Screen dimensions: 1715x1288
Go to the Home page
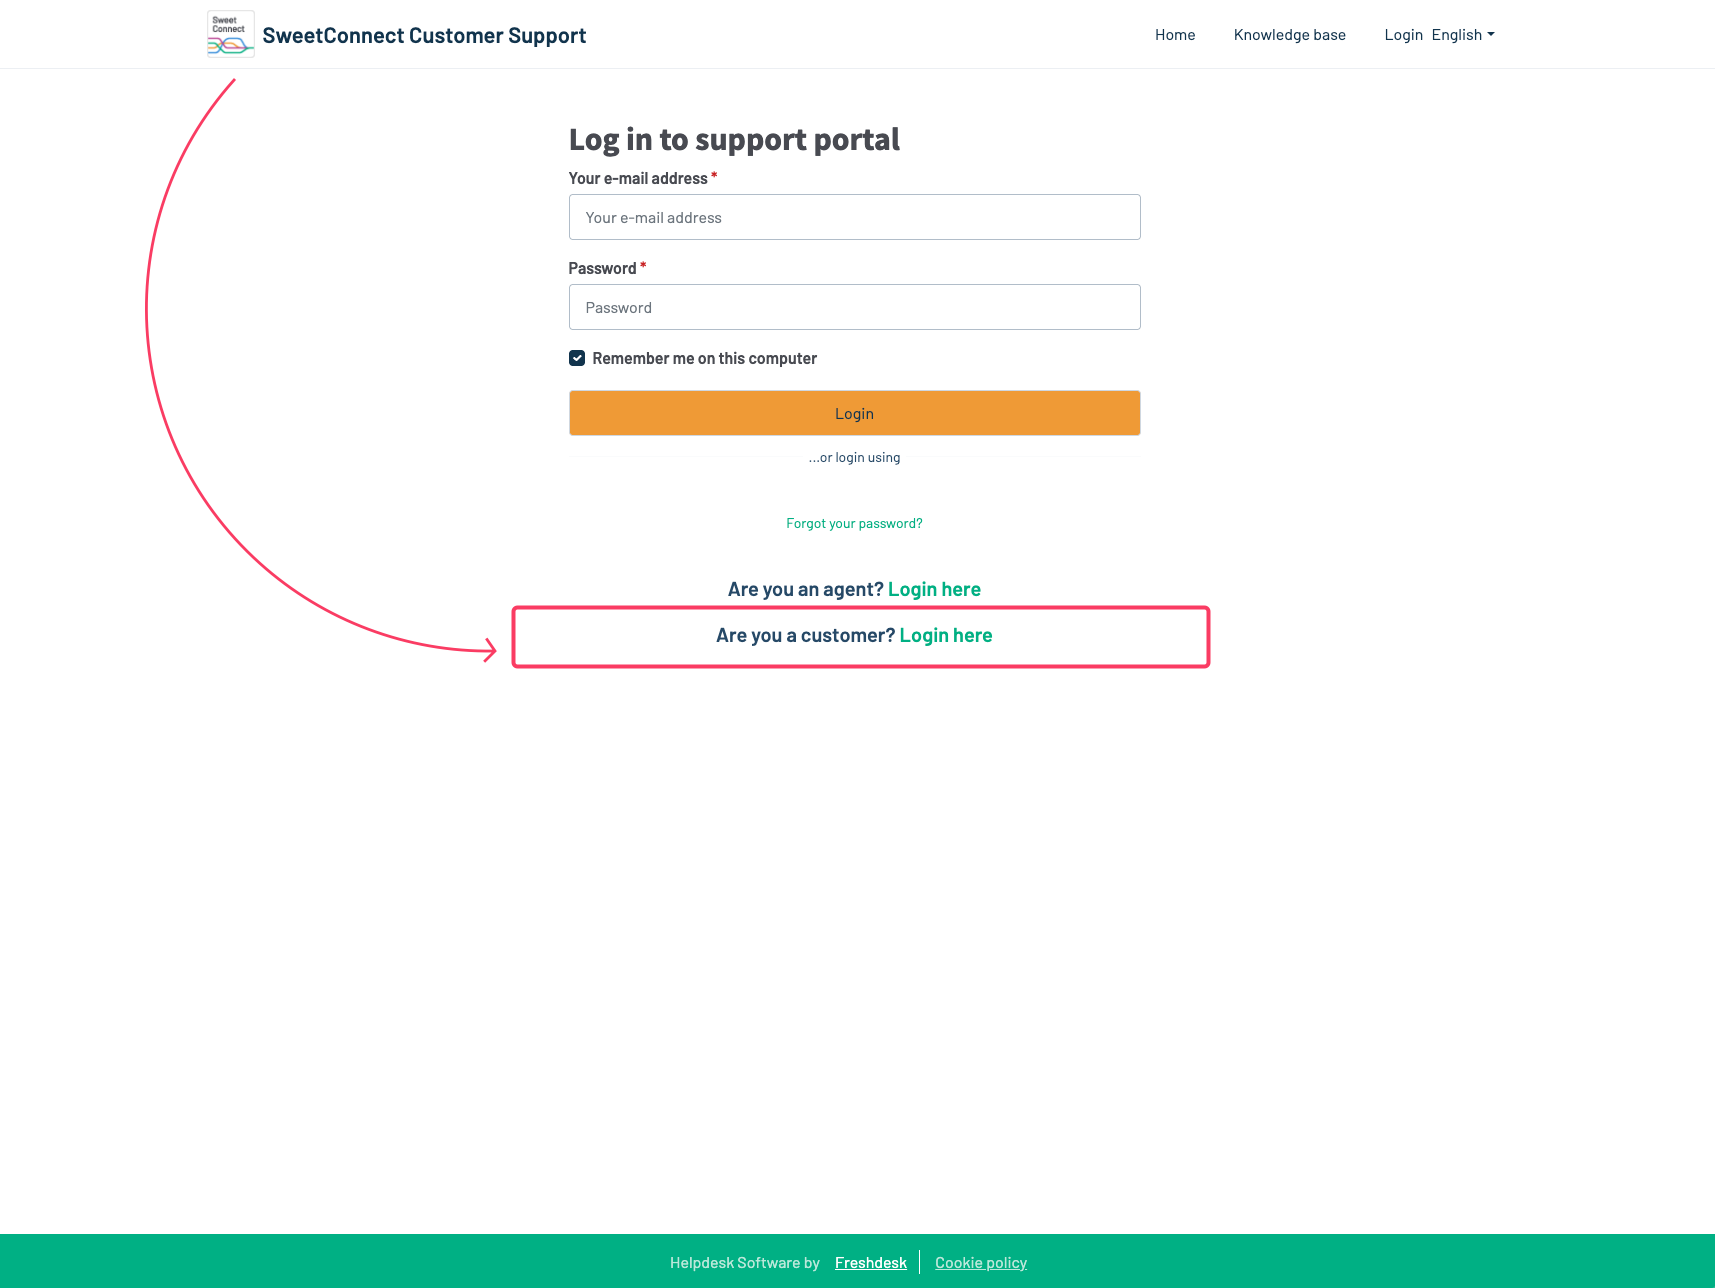(x=1175, y=35)
